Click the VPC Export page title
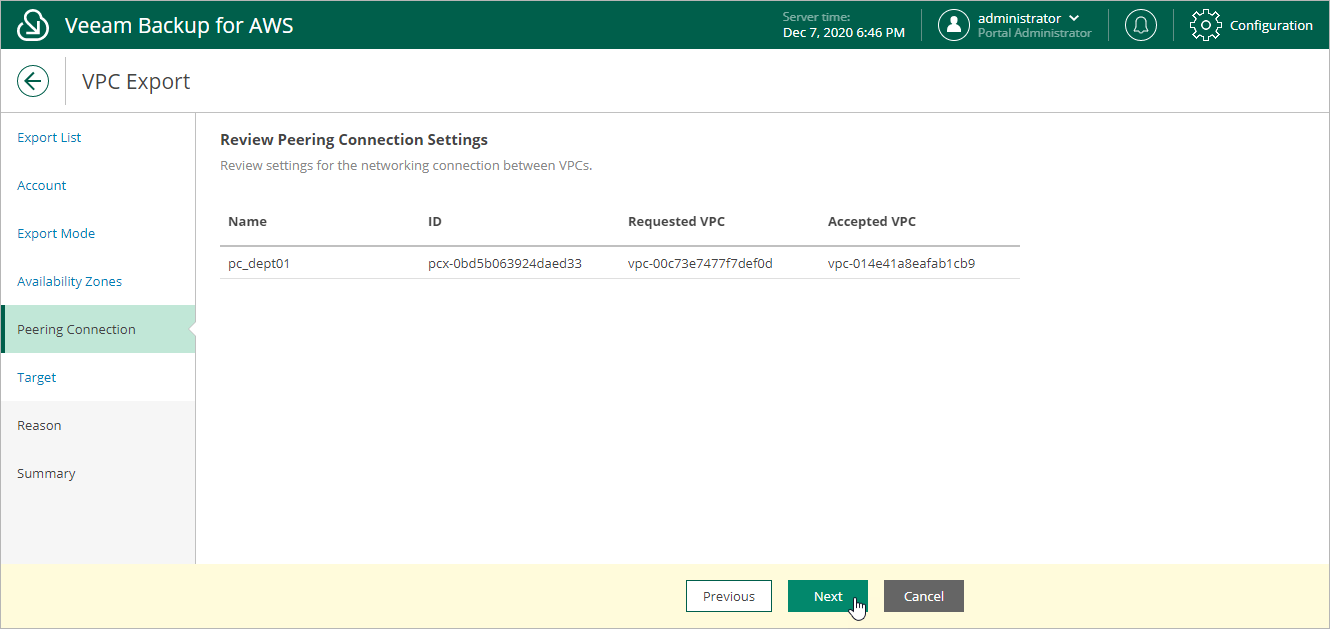This screenshot has height=629, width=1330. click(x=136, y=81)
